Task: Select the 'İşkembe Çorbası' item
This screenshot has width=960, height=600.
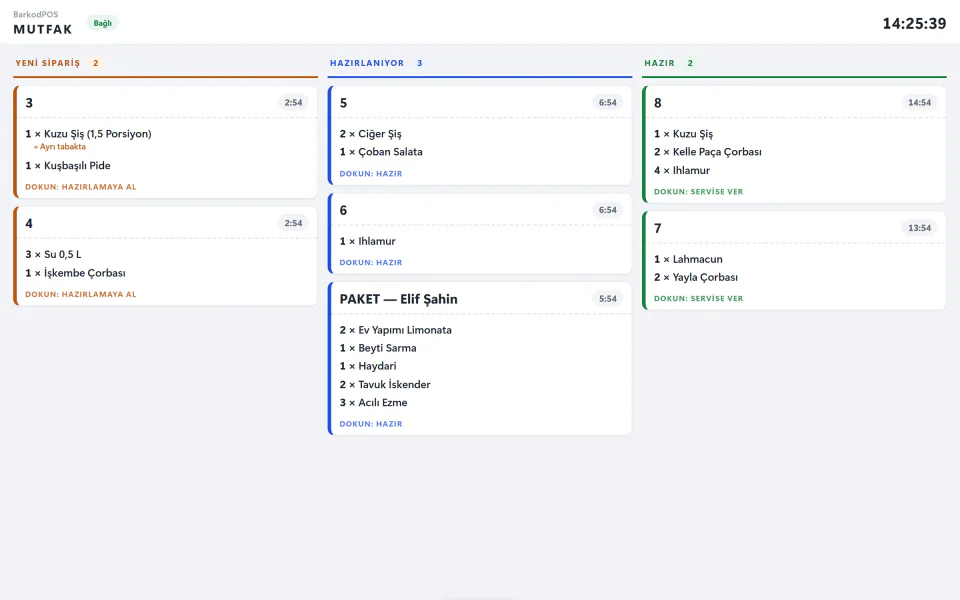Action: [75, 273]
